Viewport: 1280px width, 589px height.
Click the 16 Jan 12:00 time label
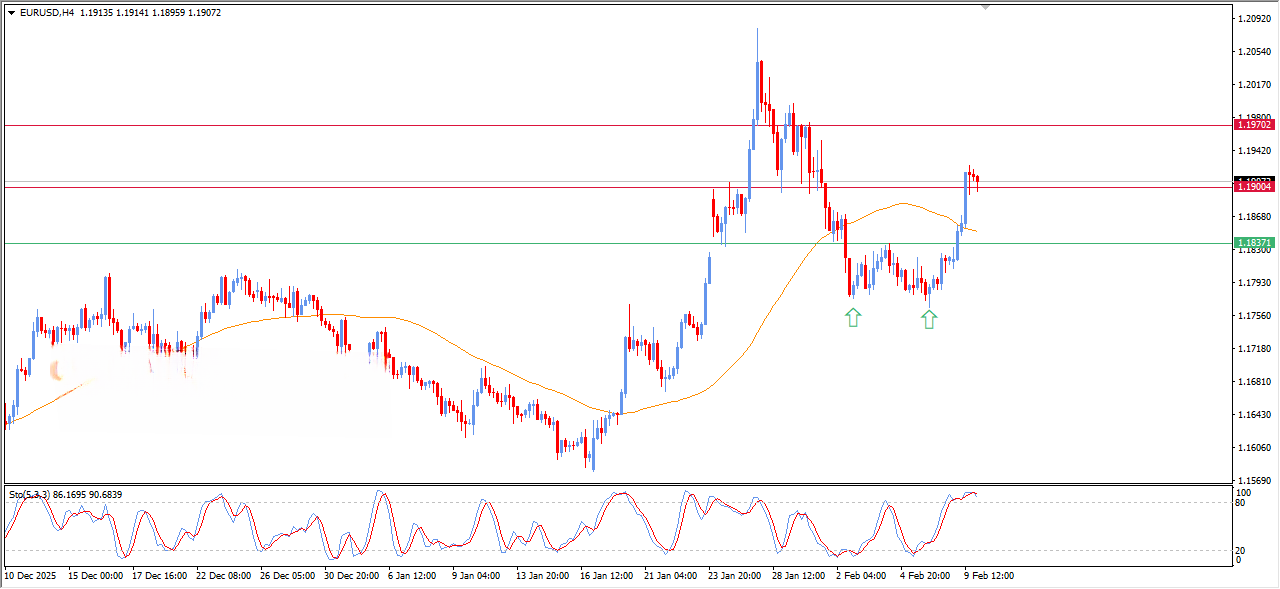(606, 576)
